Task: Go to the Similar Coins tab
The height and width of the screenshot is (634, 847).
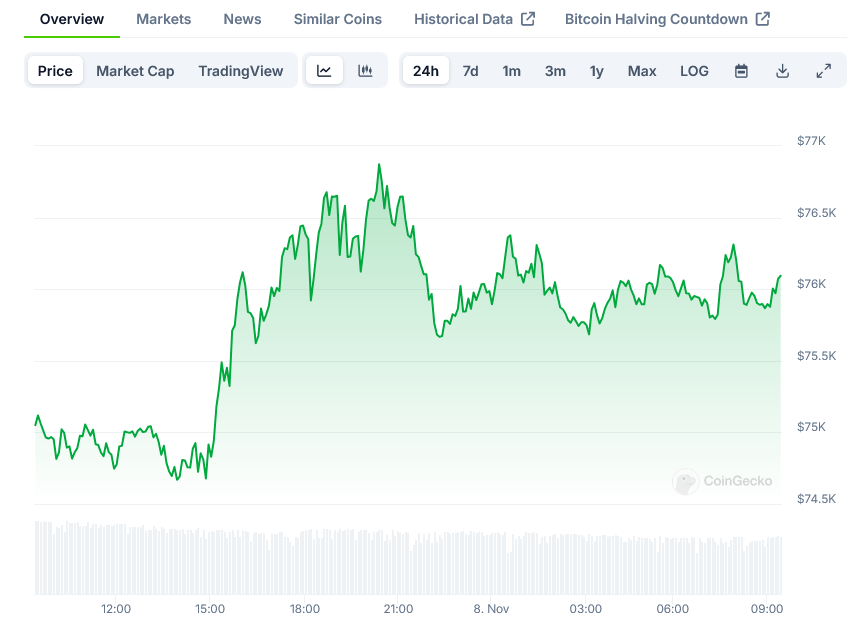Action: tap(339, 19)
